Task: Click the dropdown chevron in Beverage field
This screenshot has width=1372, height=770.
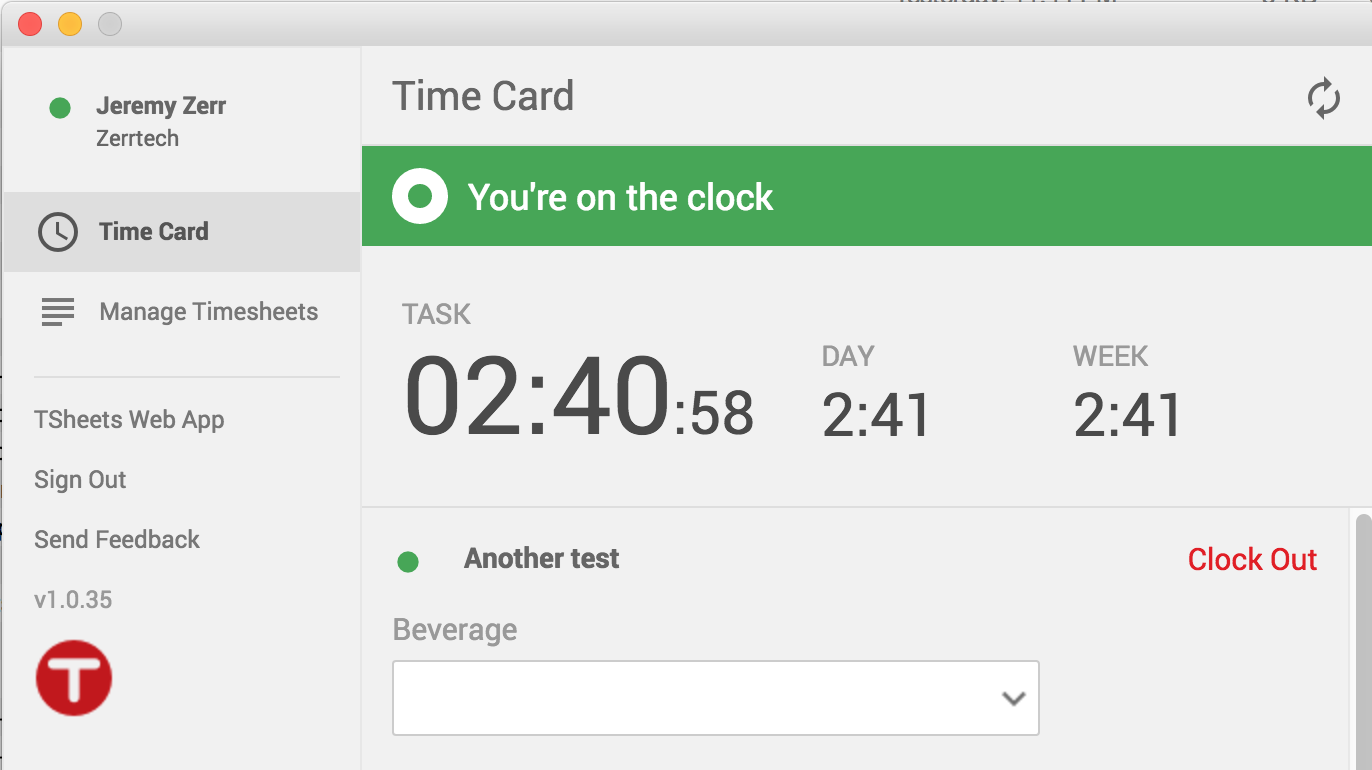Action: tap(1011, 698)
